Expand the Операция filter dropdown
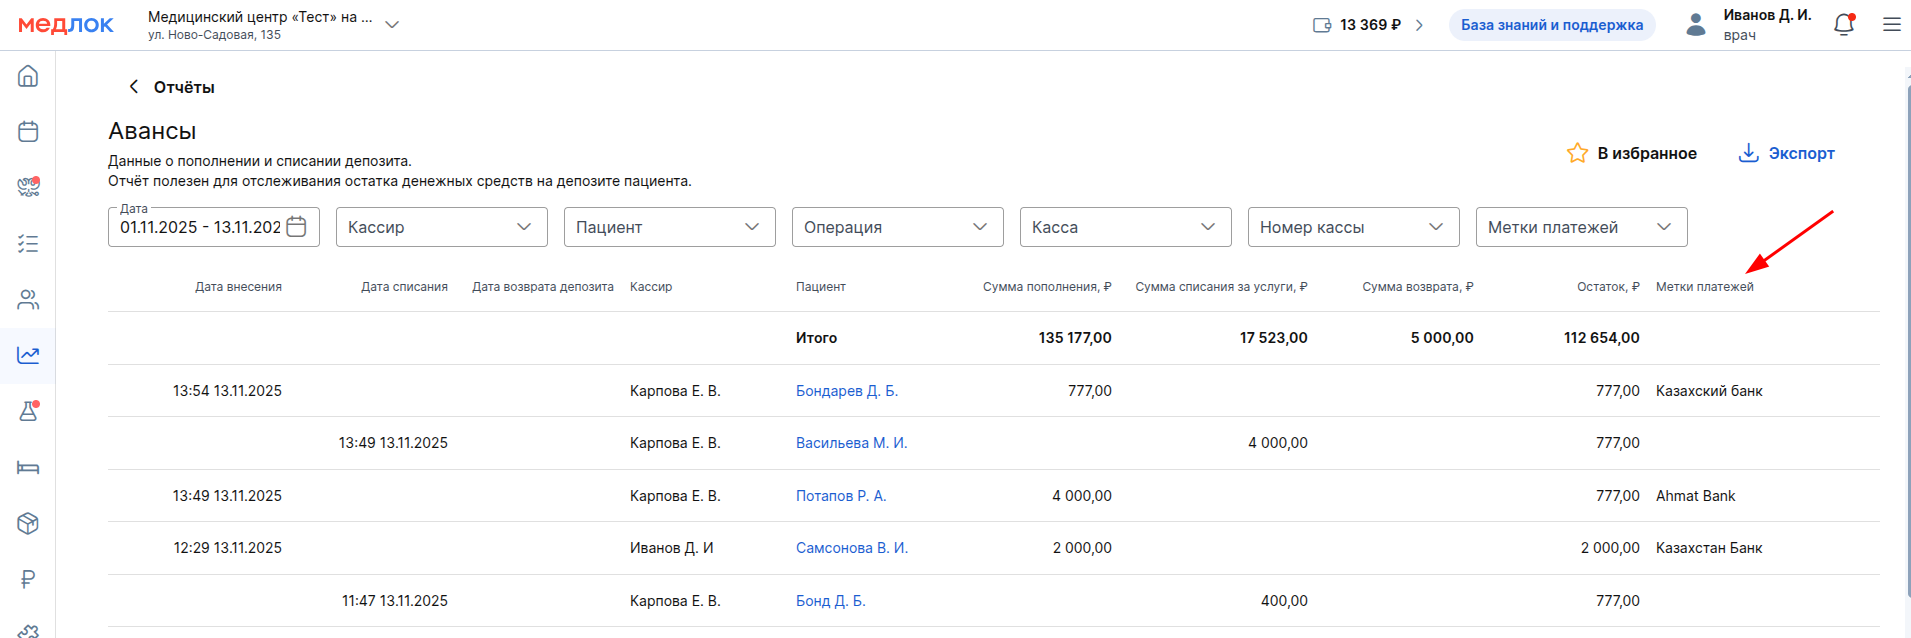This screenshot has height=638, width=1911. pyautogui.click(x=897, y=227)
